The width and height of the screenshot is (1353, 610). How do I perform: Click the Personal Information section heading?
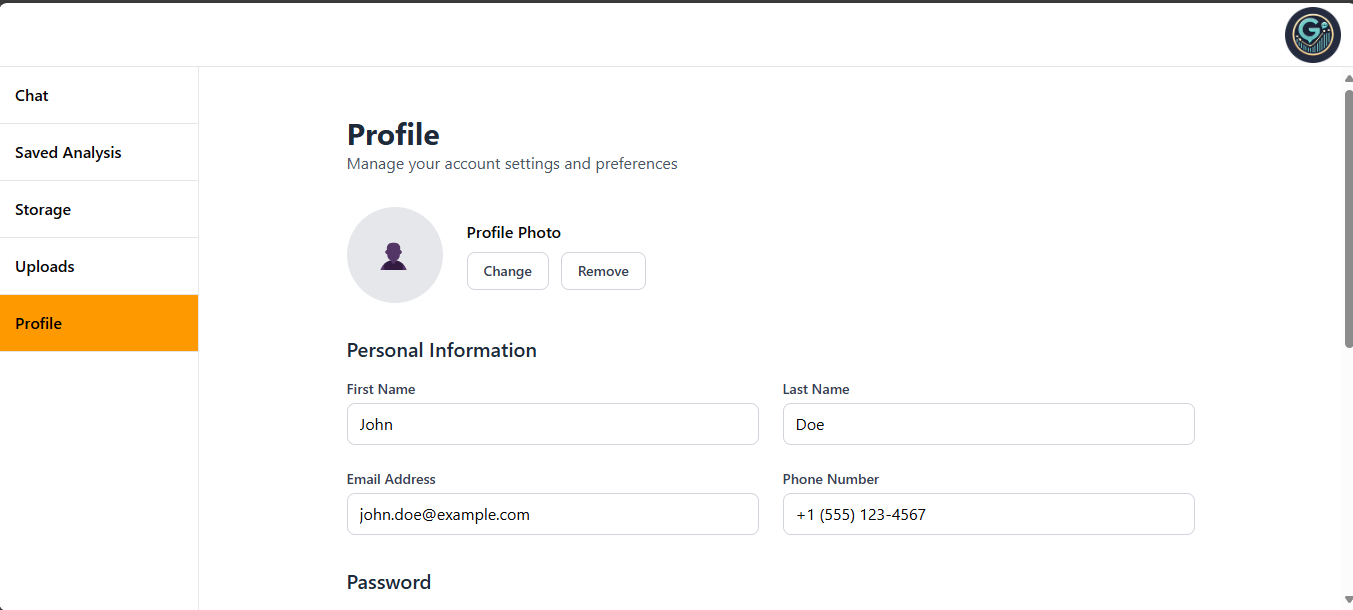click(441, 350)
